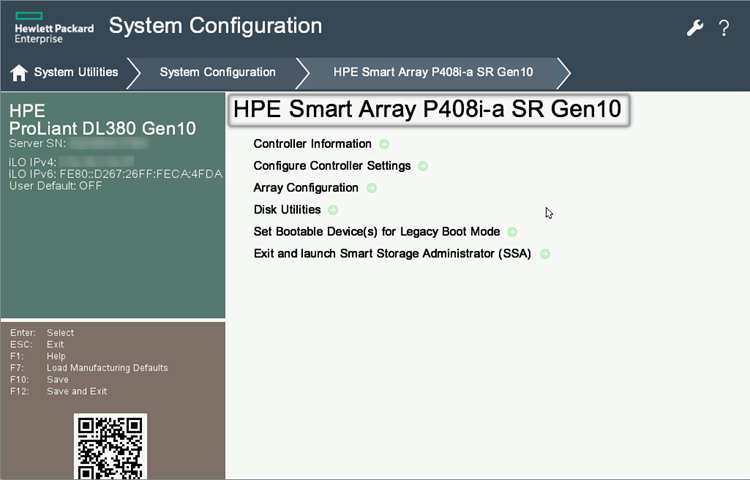This screenshot has width=750, height=480.
Task: Open Disk Utilities
Action: [x=287, y=210]
